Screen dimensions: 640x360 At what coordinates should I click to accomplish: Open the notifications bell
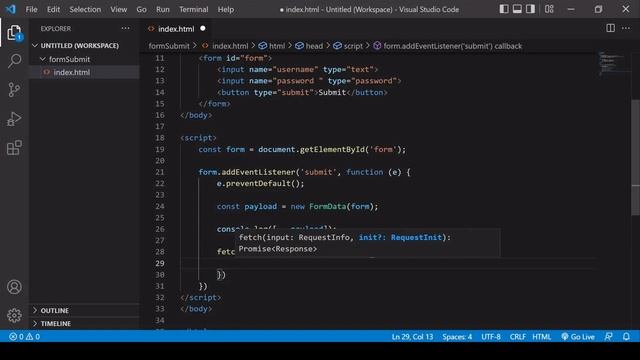coord(626,337)
